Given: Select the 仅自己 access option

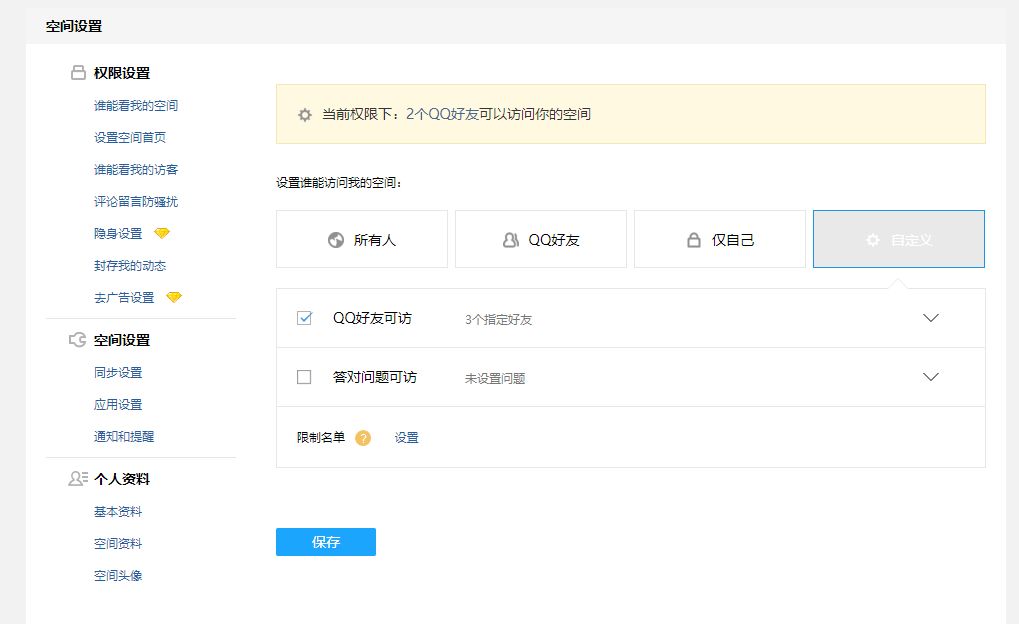Looking at the screenshot, I should coord(720,240).
